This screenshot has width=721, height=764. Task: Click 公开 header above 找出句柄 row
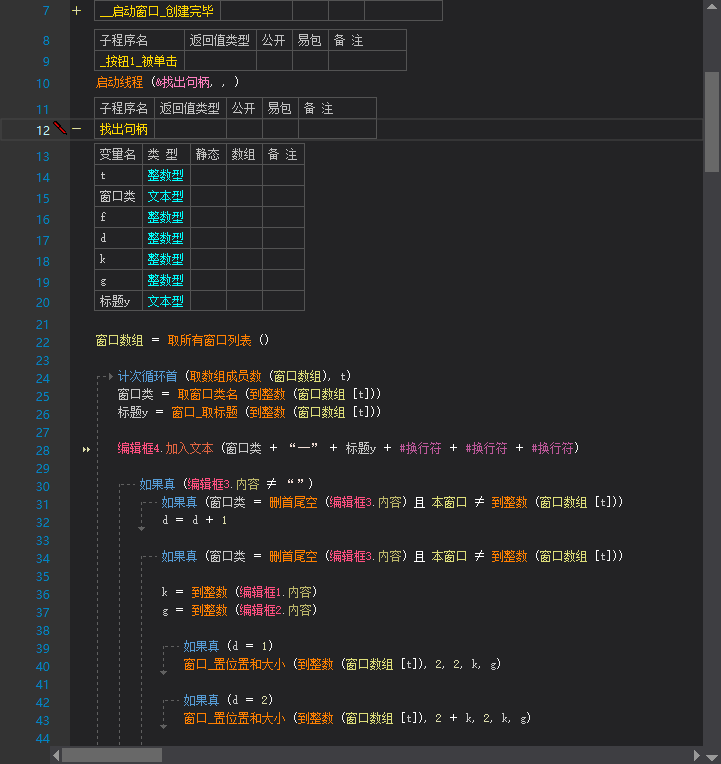click(244, 108)
